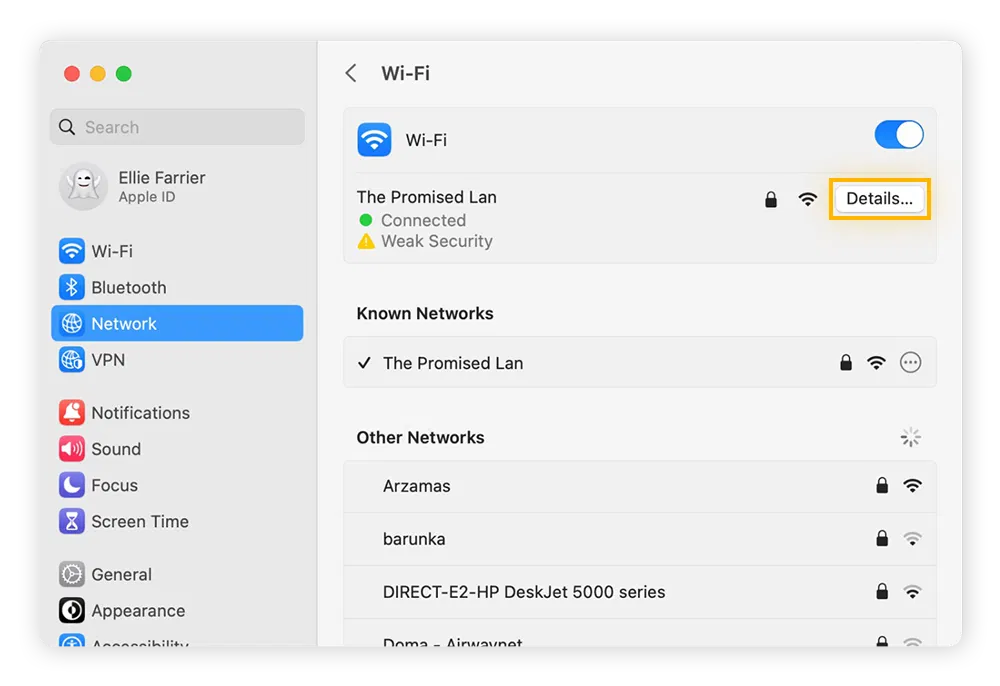Click the red close window button
This screenshot has height=686, width=1000.
click(72, 74)
